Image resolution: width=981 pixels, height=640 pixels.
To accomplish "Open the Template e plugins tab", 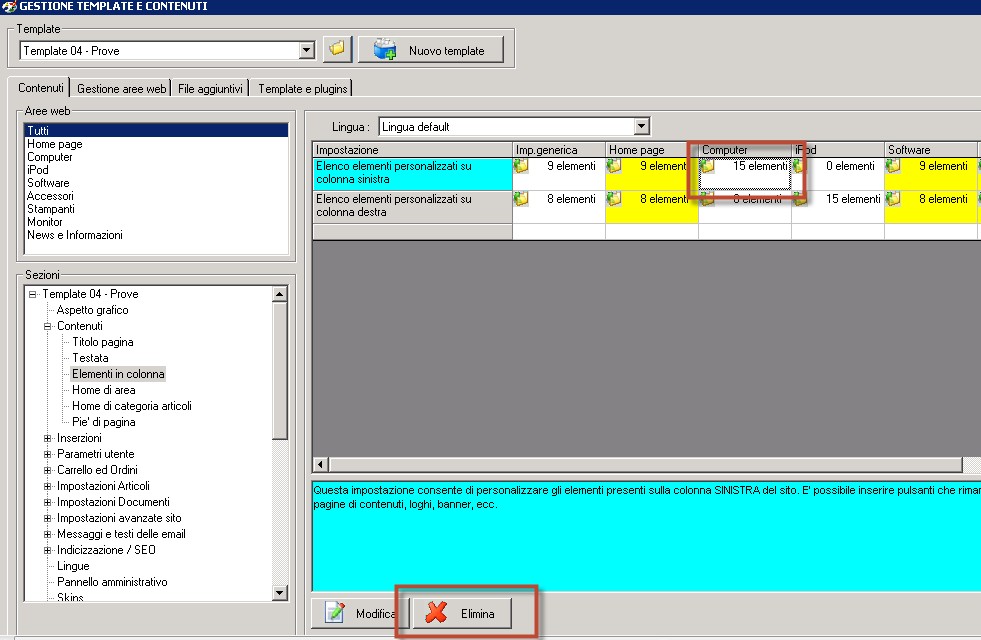I will (x=303, y=89).
